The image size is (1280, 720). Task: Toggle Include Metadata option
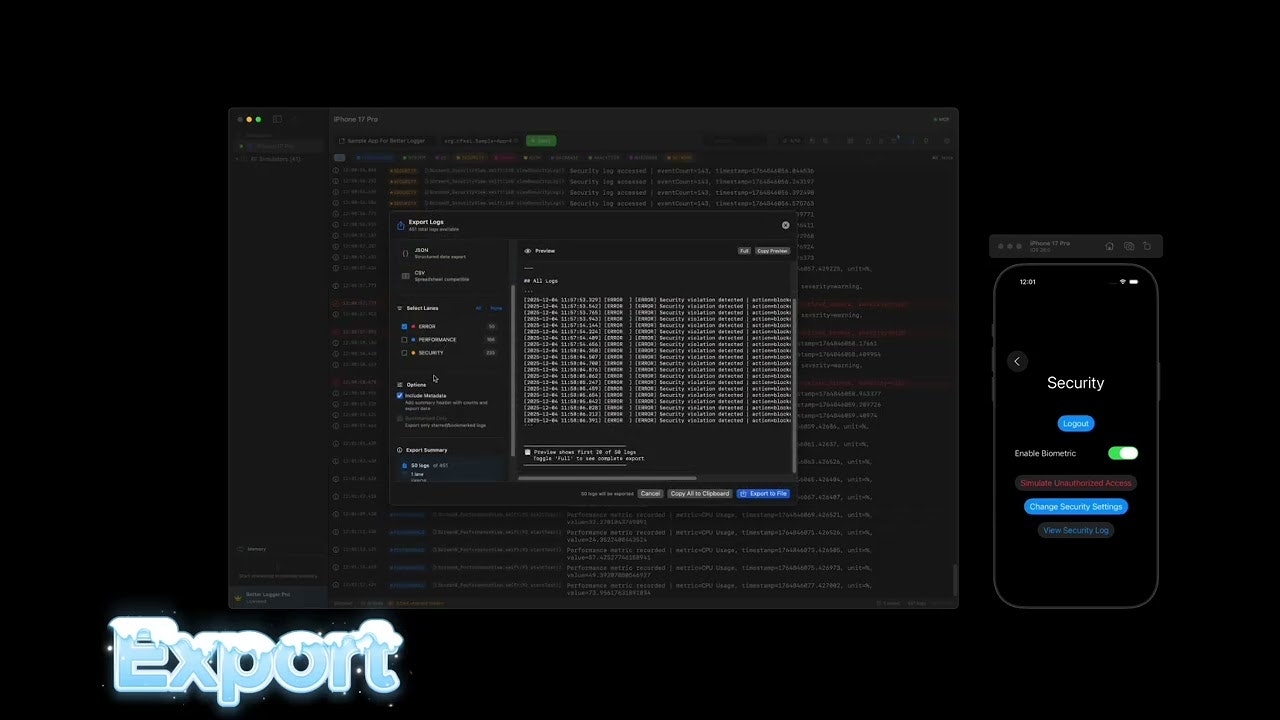[x=400, y=396]
